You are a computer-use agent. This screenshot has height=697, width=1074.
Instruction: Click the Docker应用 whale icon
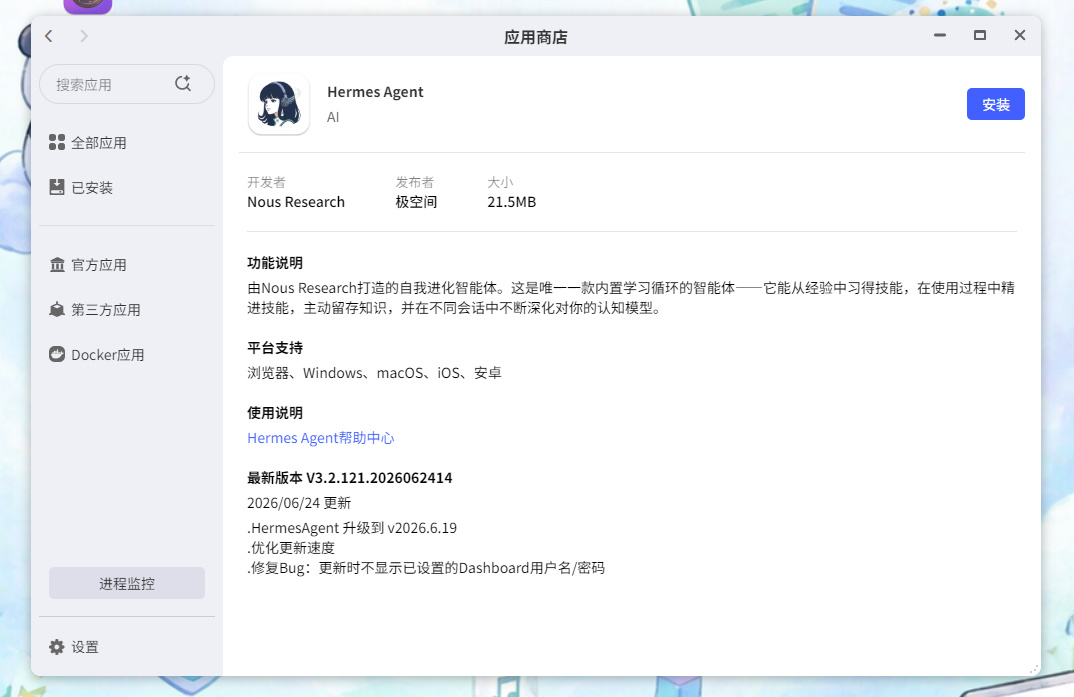pyautogui.click(x=57, y=354)
